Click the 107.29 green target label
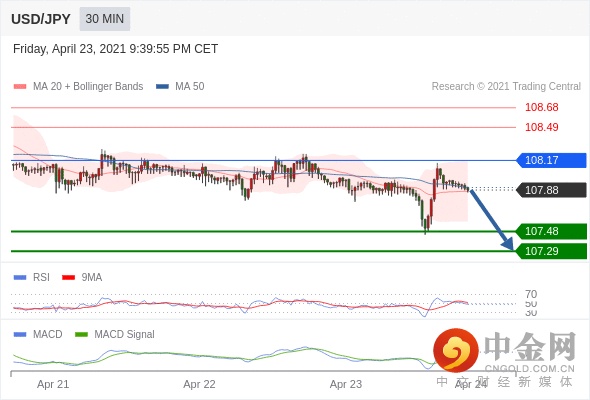The height and width of the screenshot is (400, 590). pos(551,251)
